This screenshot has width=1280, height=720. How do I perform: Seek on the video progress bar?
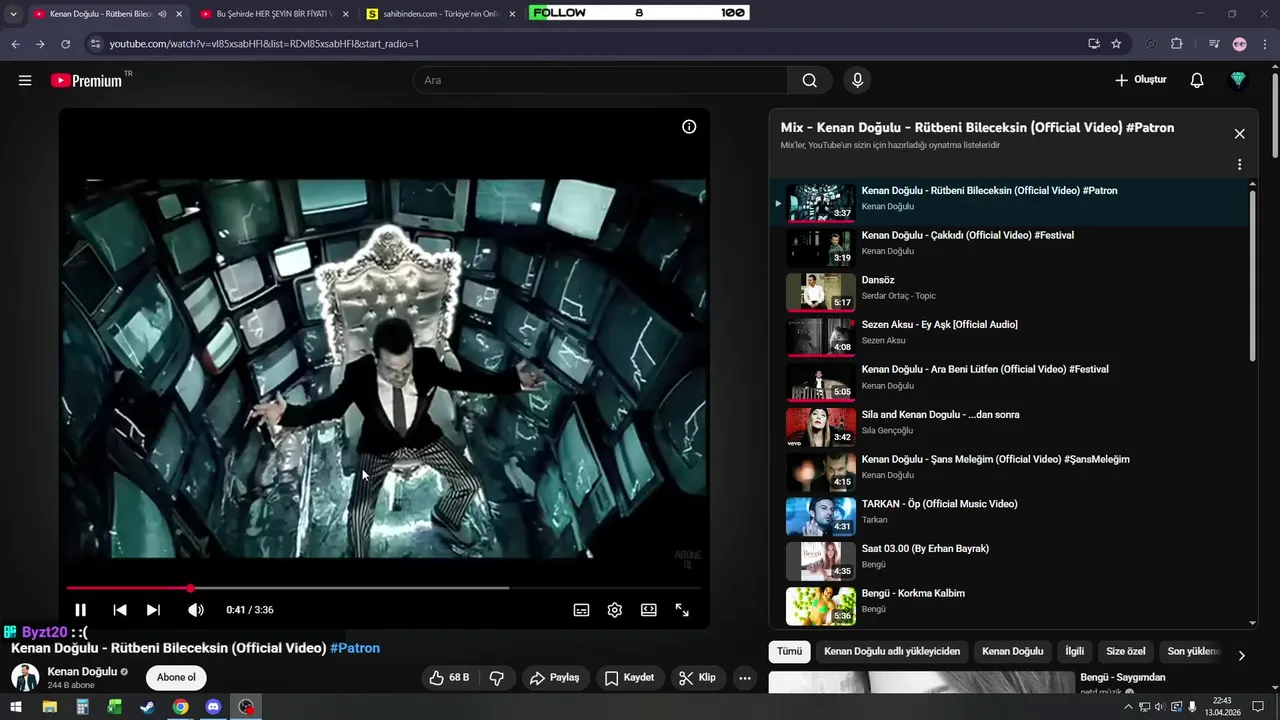click(384, 588)
